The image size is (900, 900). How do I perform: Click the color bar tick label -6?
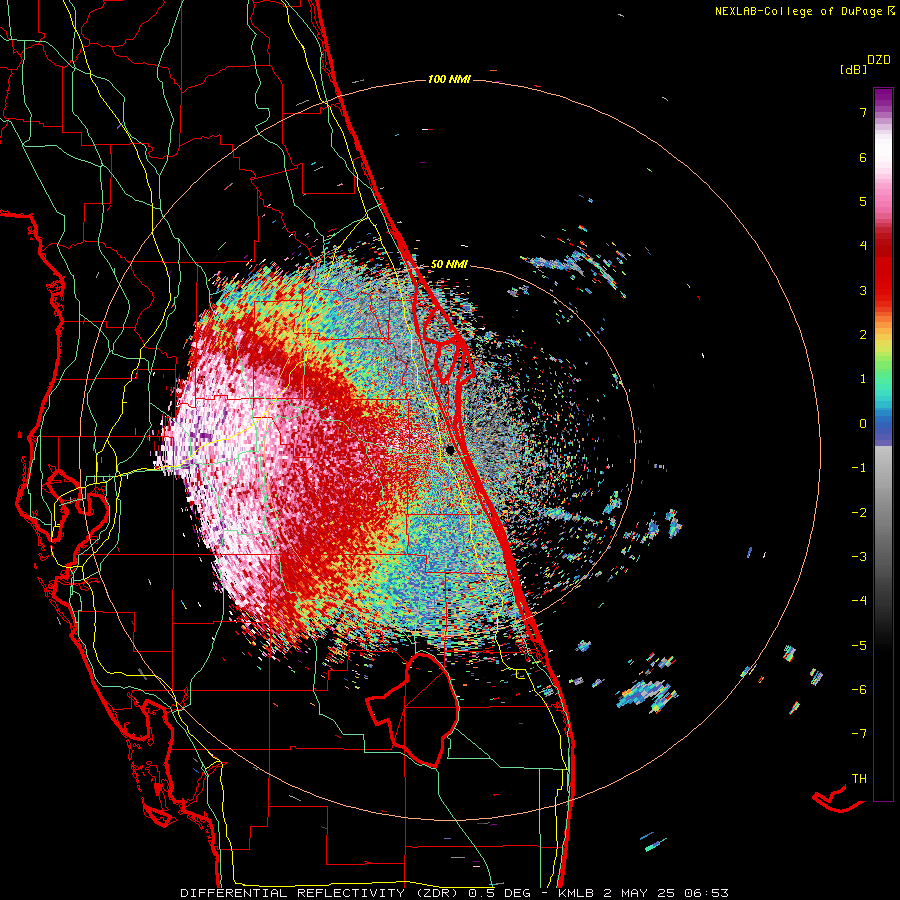pyautogui.click(x=859, y=689)
